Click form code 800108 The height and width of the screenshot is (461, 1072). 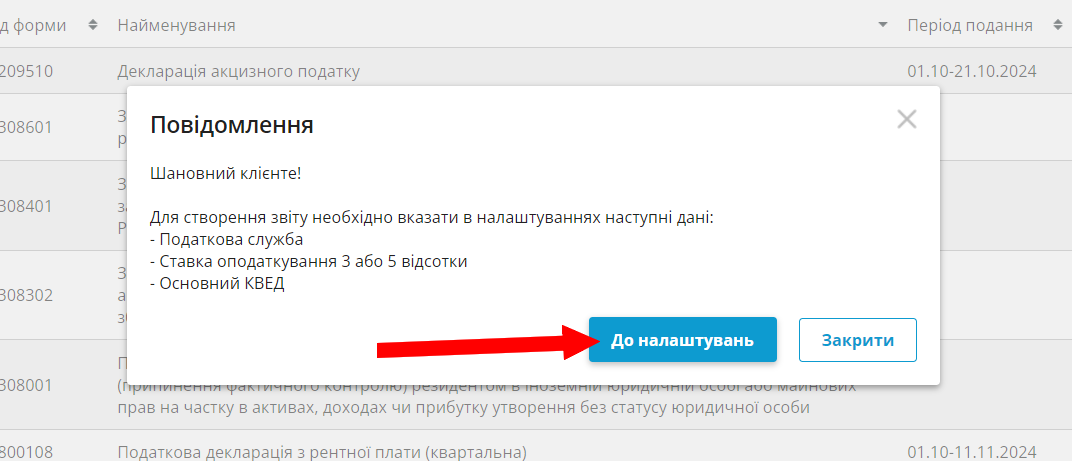point(26,452)
